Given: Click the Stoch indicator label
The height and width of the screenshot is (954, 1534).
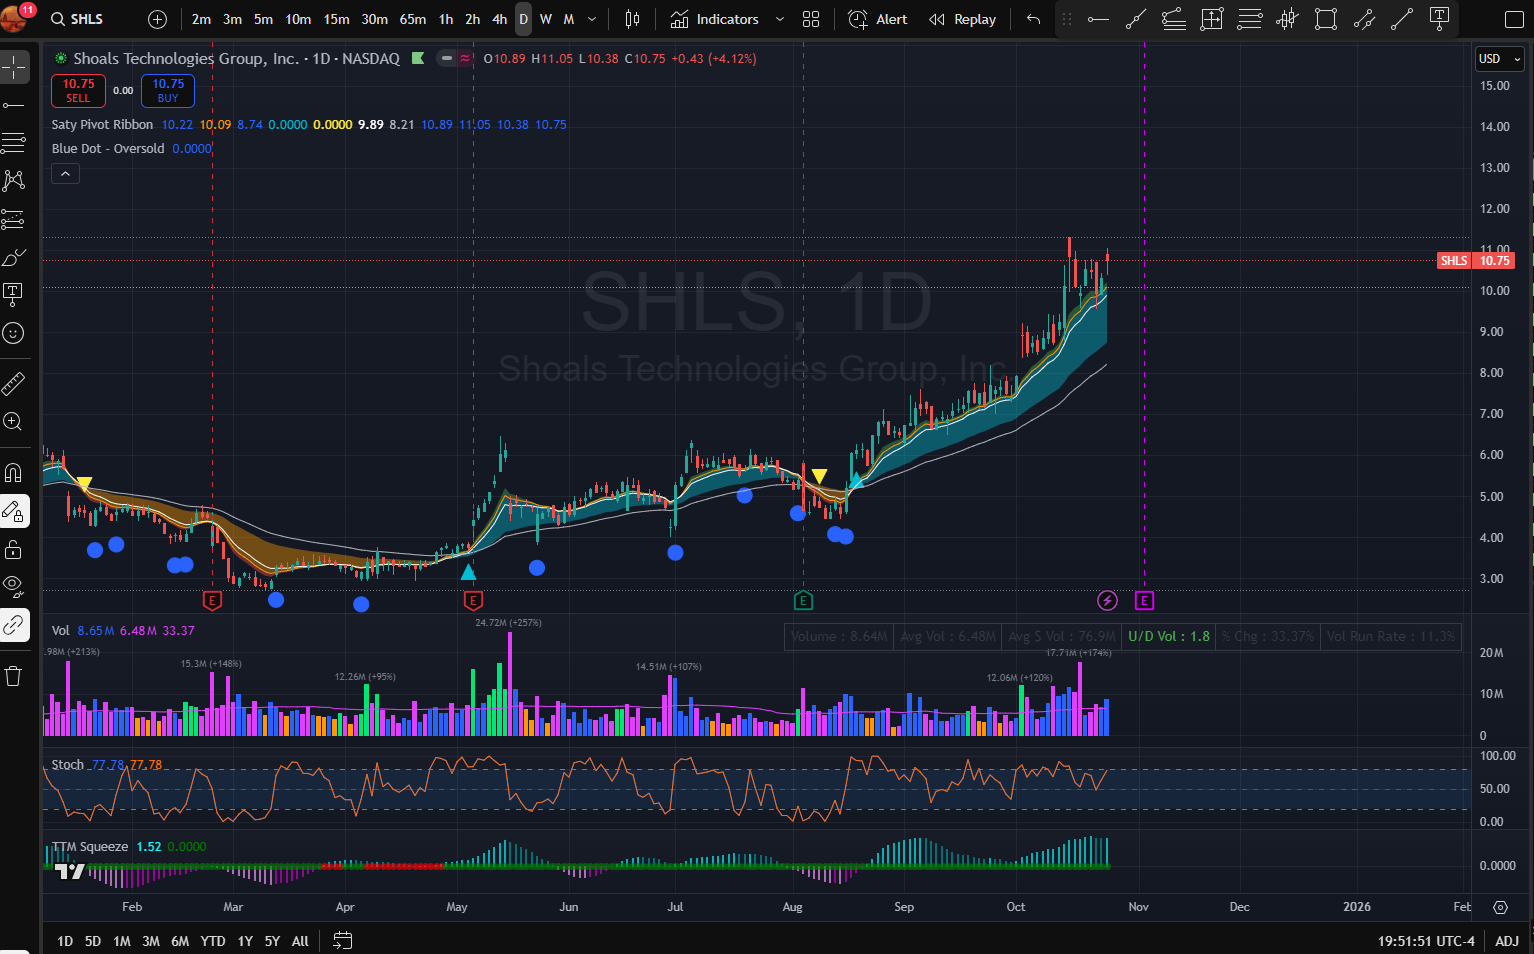Looking at the screenshot, I should pos(68,765).
